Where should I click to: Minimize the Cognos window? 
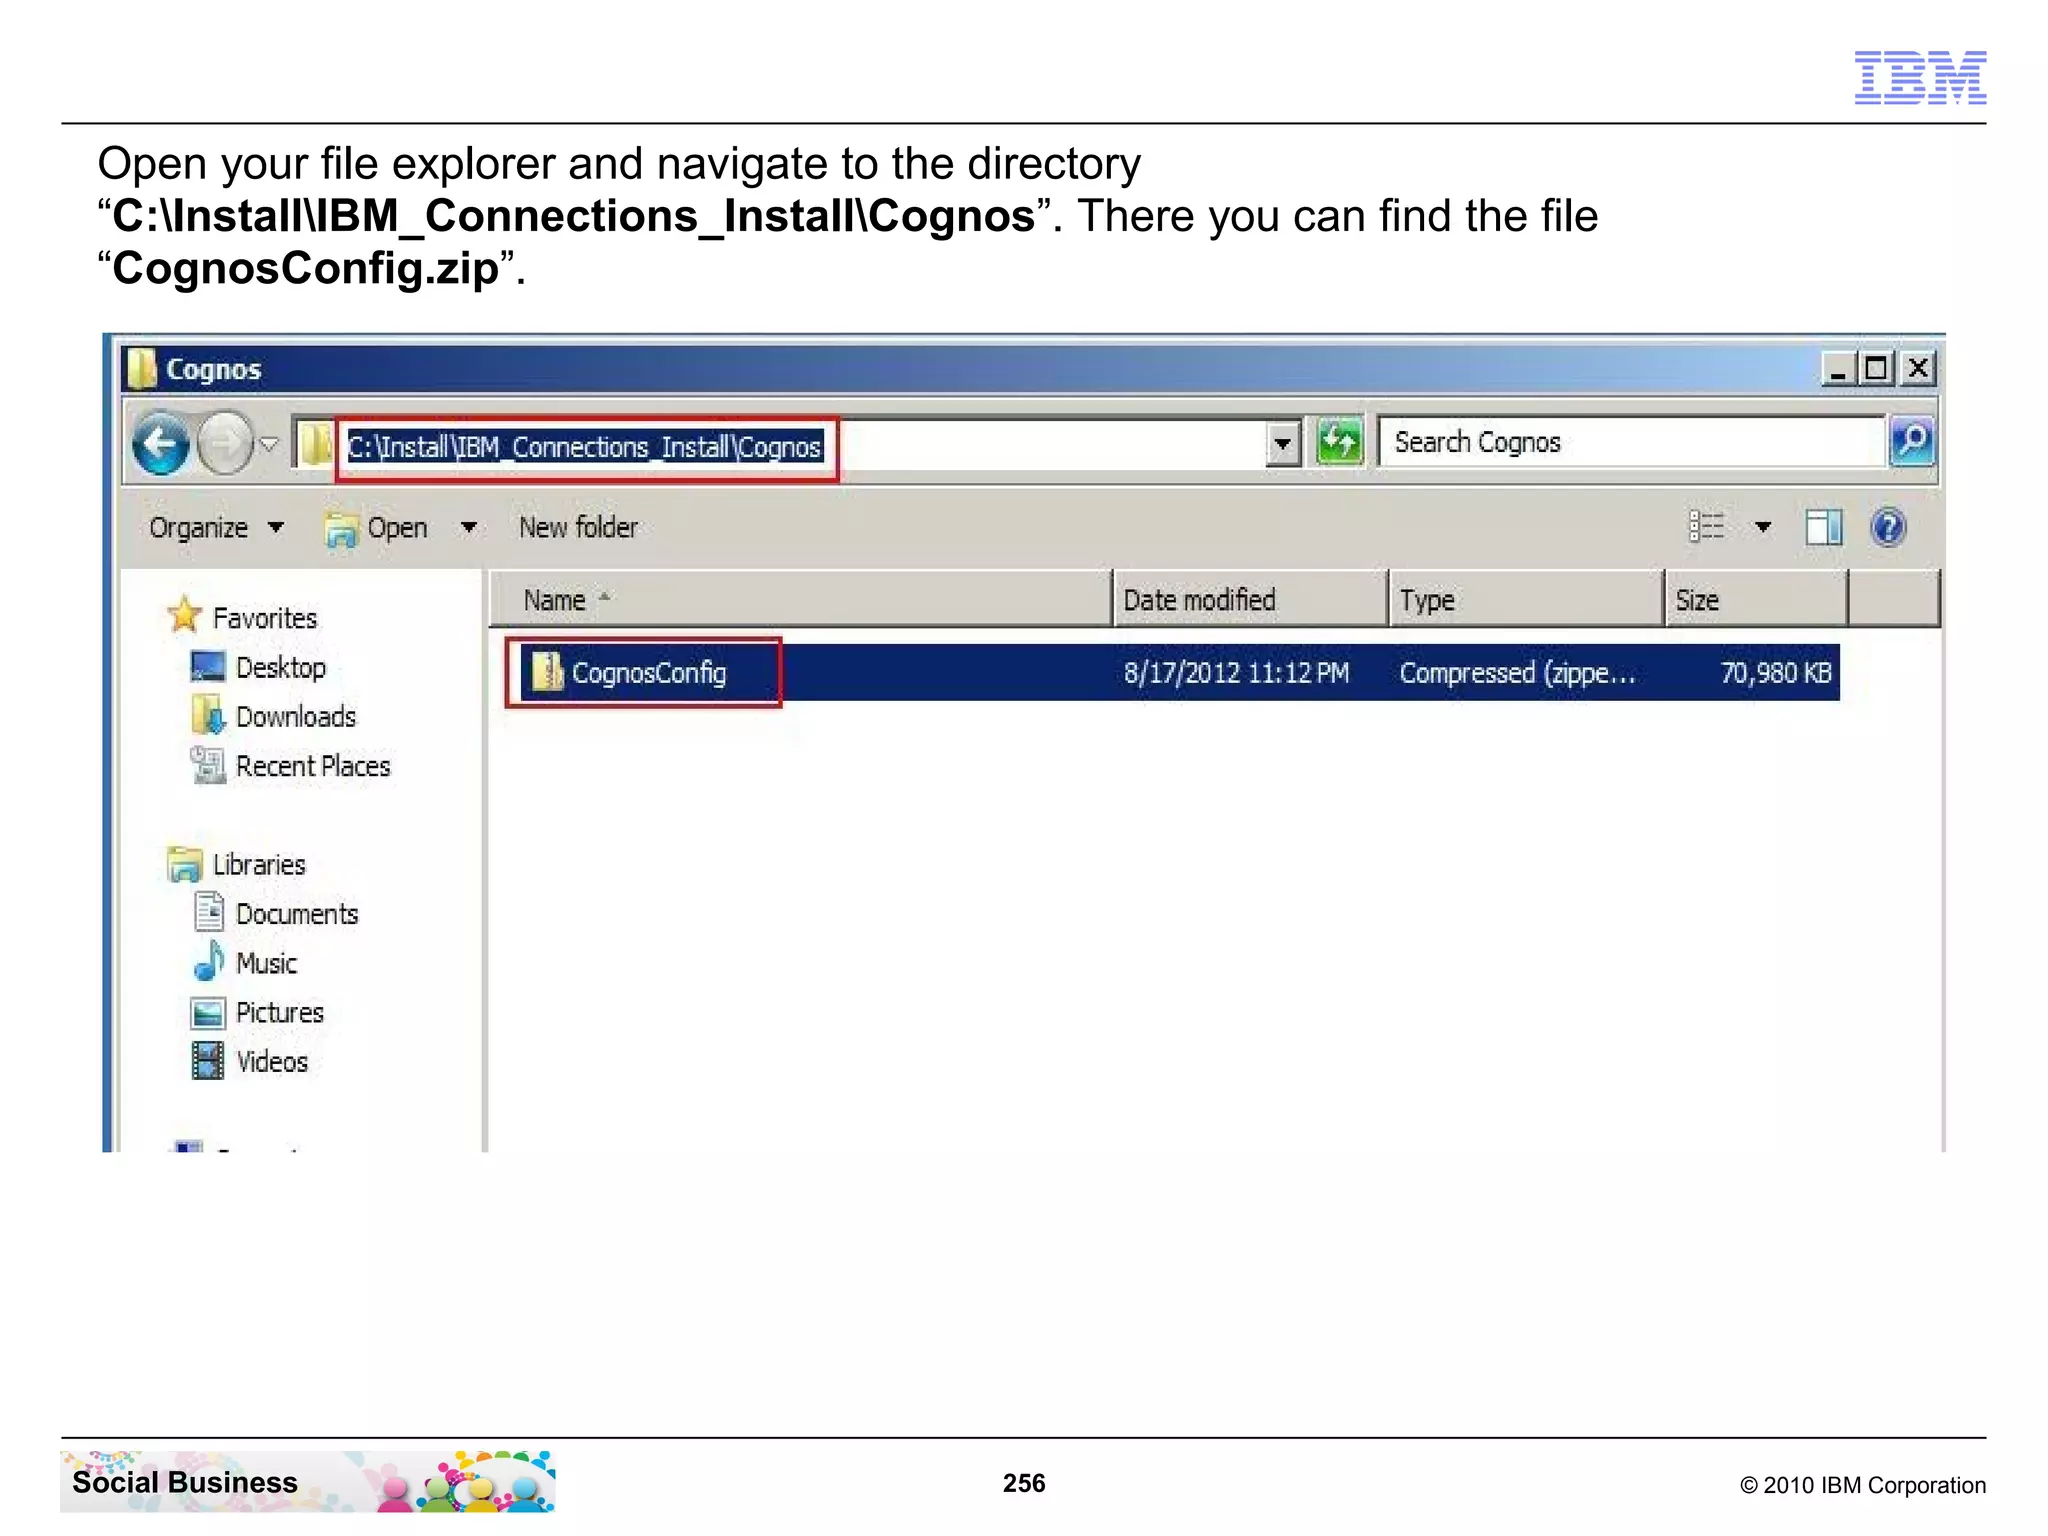pyautogui.click(x=1838, y=369)
